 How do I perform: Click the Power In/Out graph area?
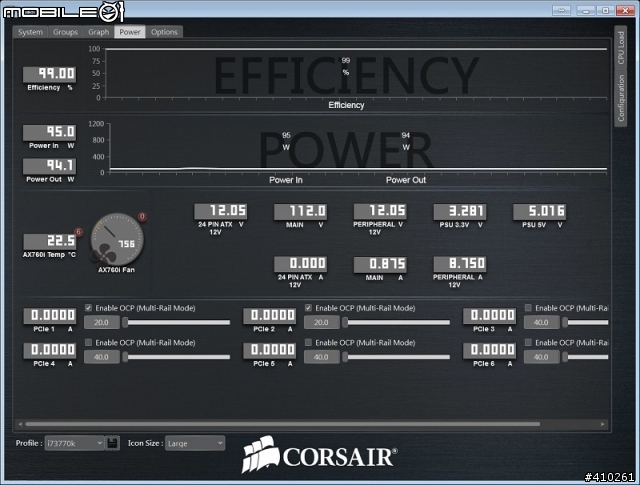point(358,148)
